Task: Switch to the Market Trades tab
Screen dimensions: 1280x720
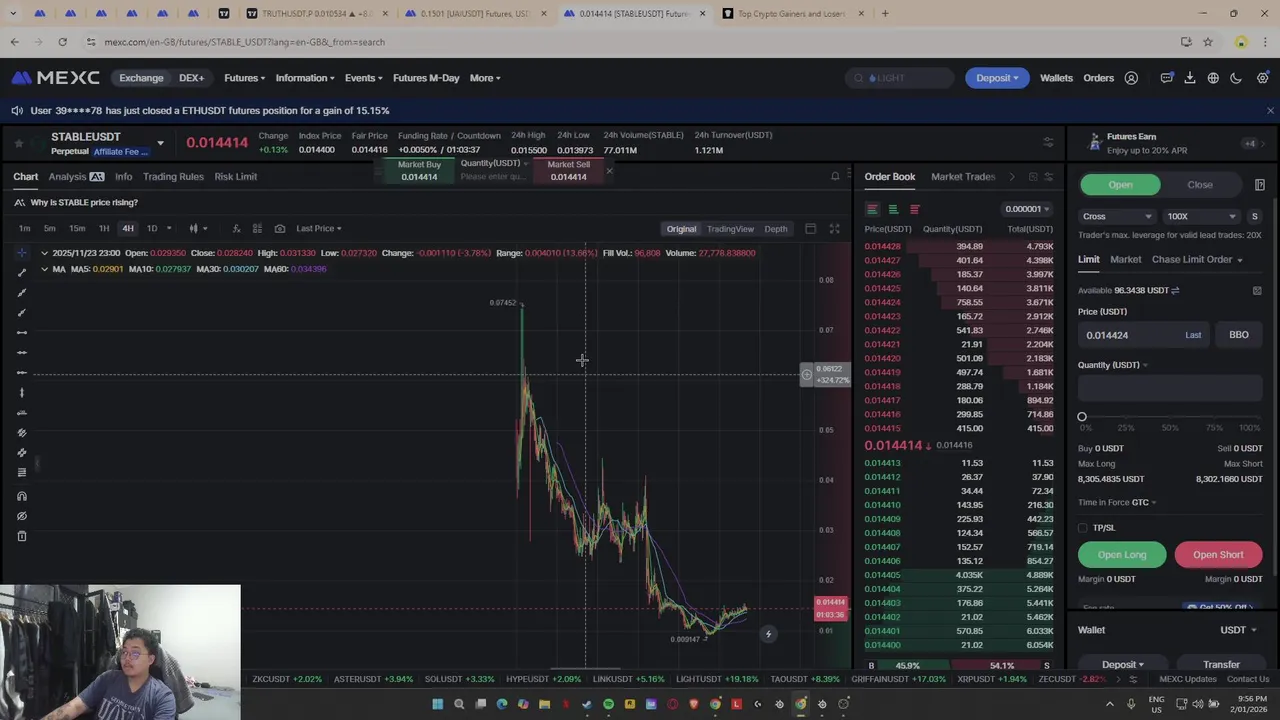Action: [963, 176]
